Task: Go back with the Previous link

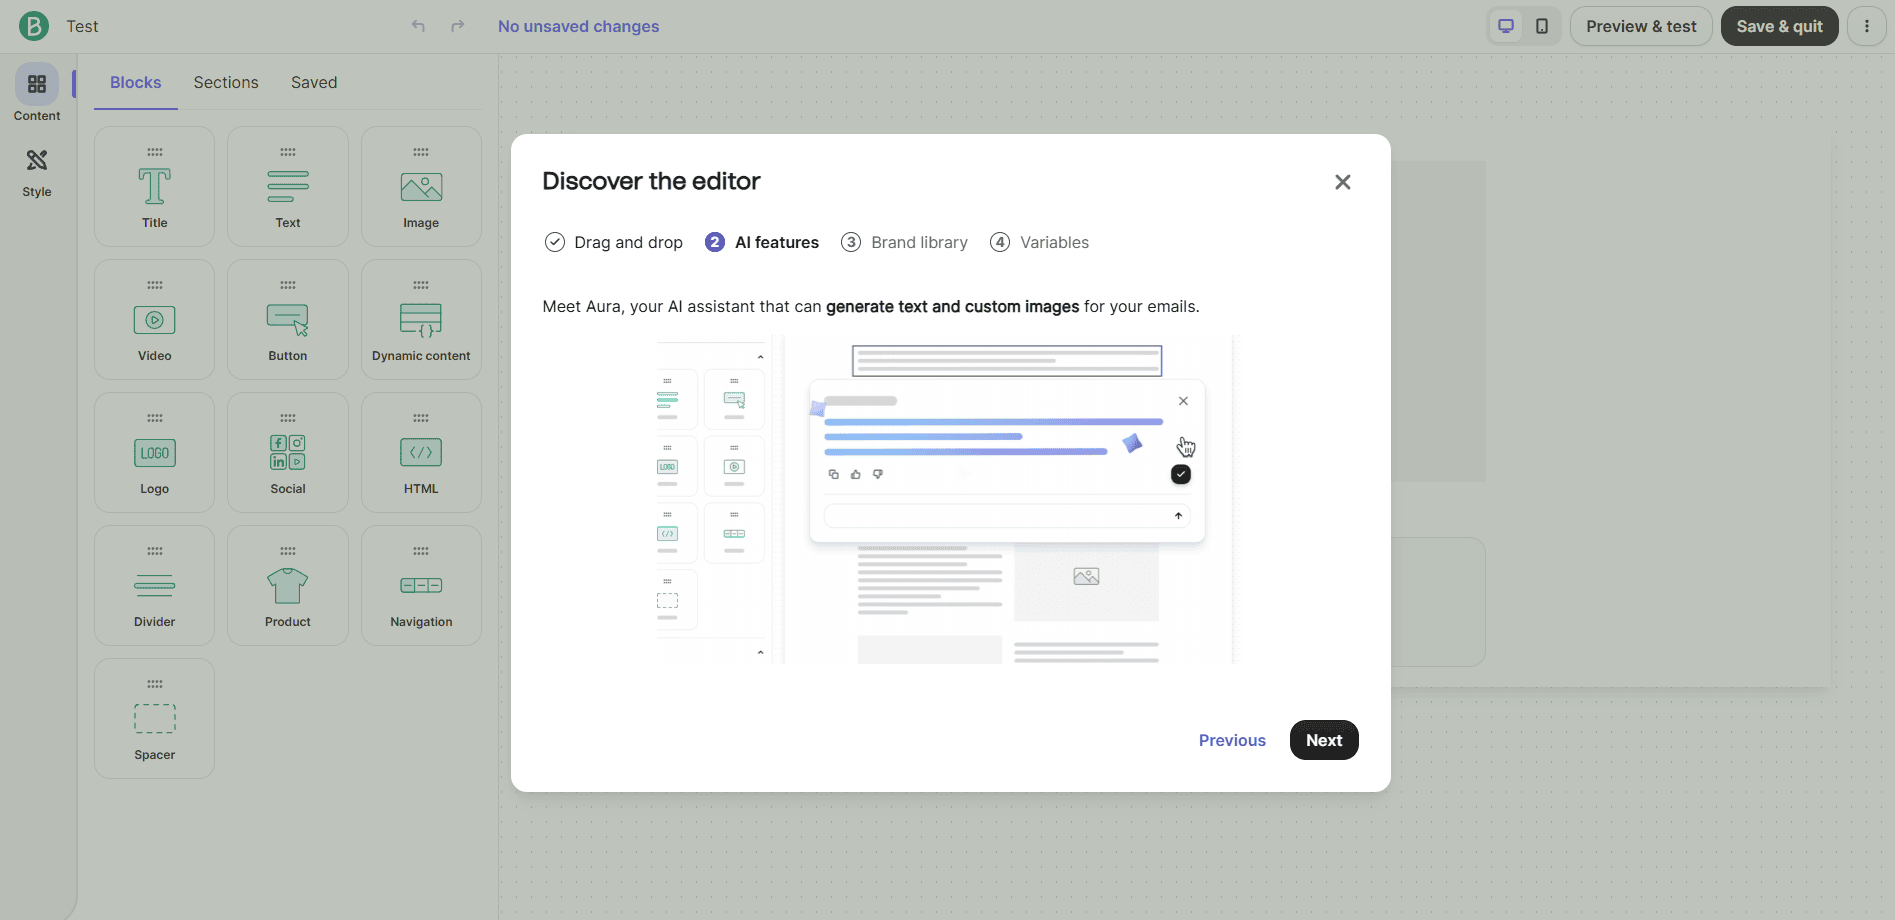Action: pyautogui.click(x=1232, y=740)
